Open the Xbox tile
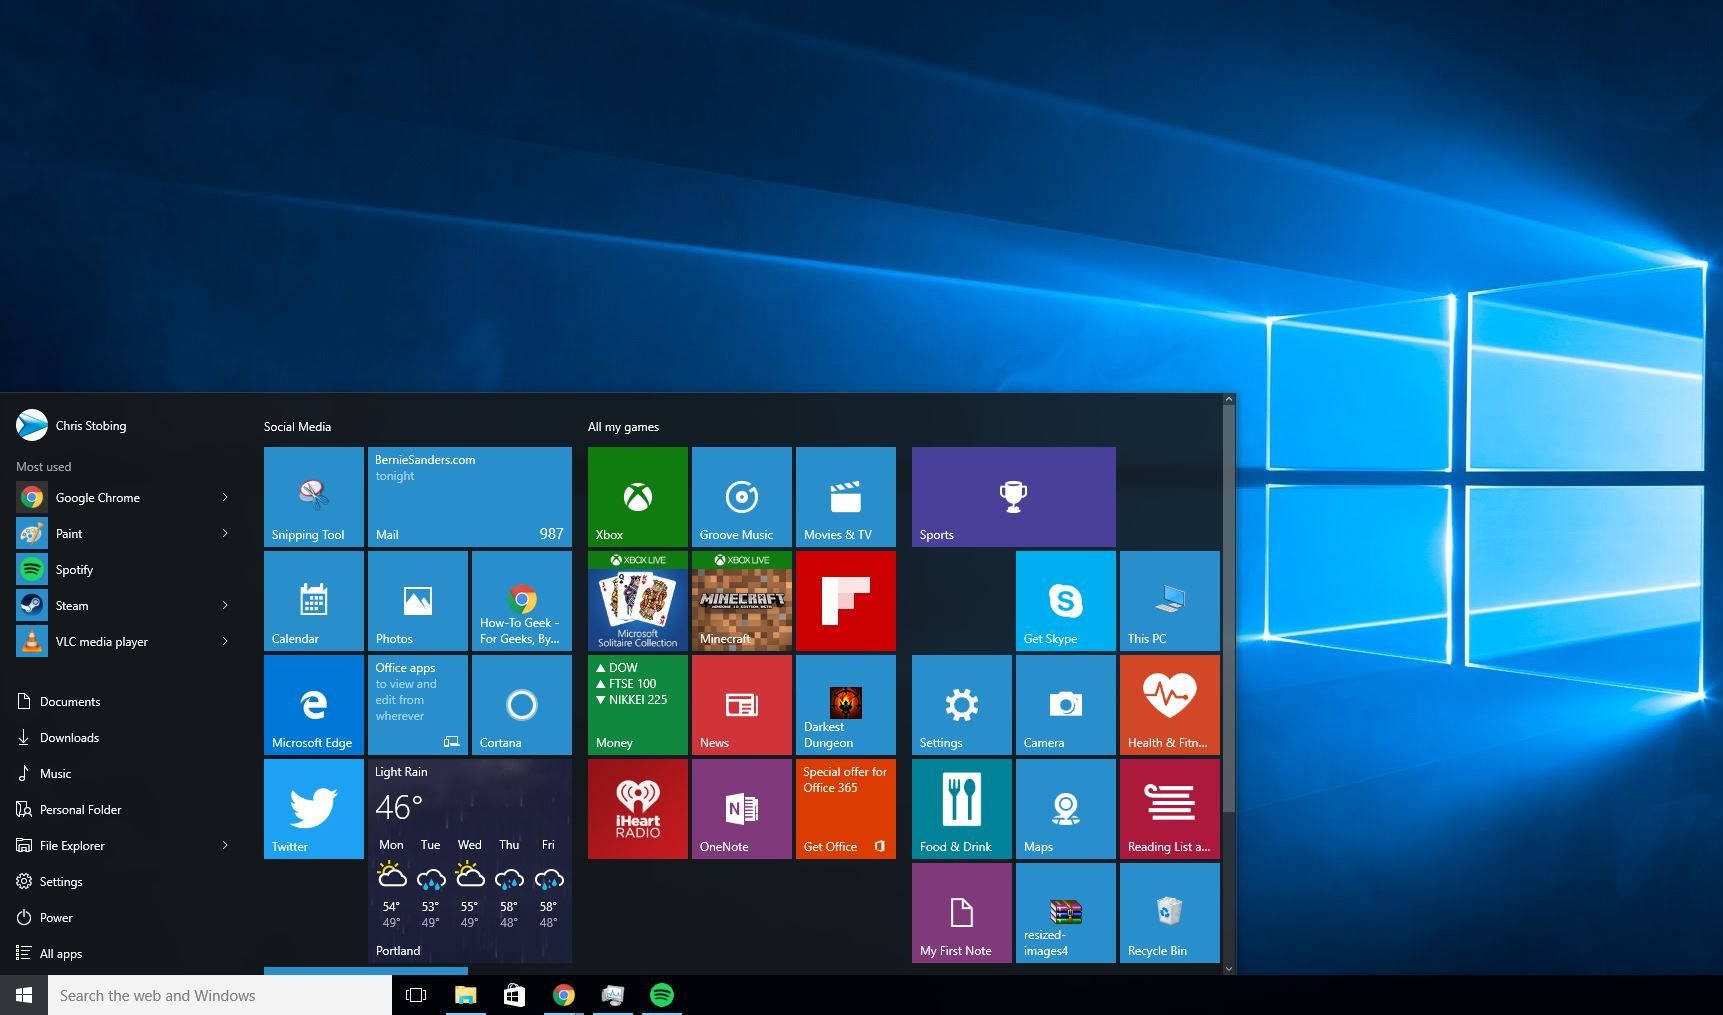This screenshot has width=1723, height=1015. click(x=638, y=497)
